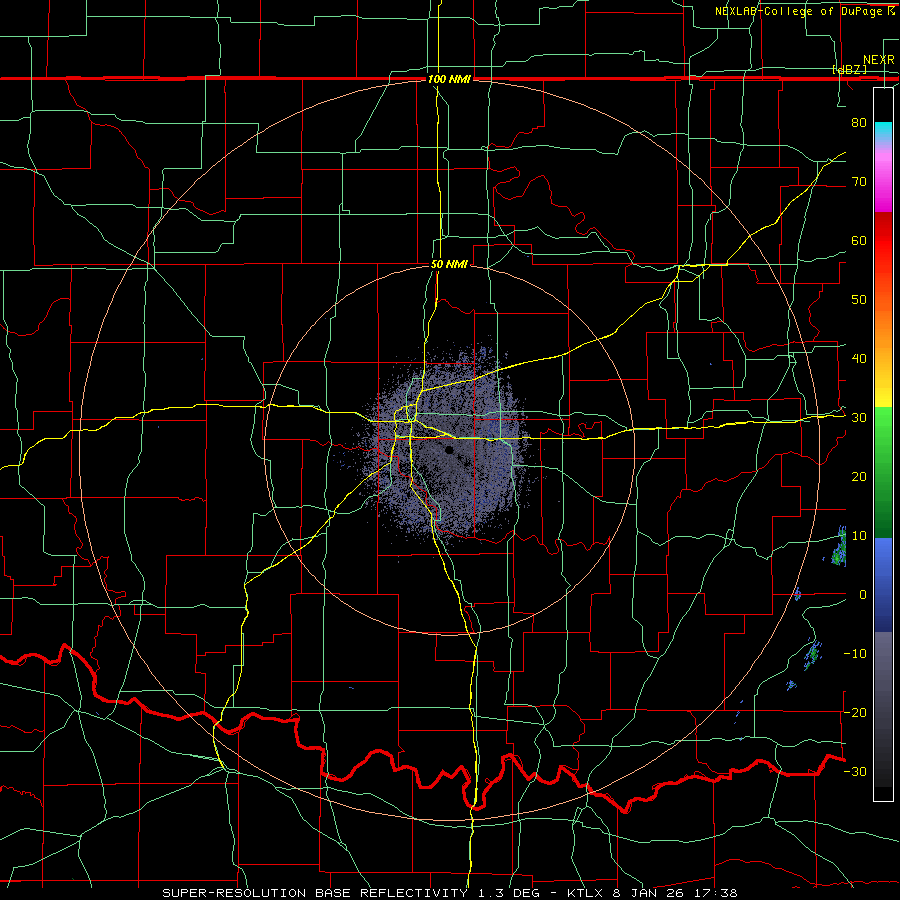Click the 70 value on the dBZ scale
900x900 pixels.
click(859, 182)
